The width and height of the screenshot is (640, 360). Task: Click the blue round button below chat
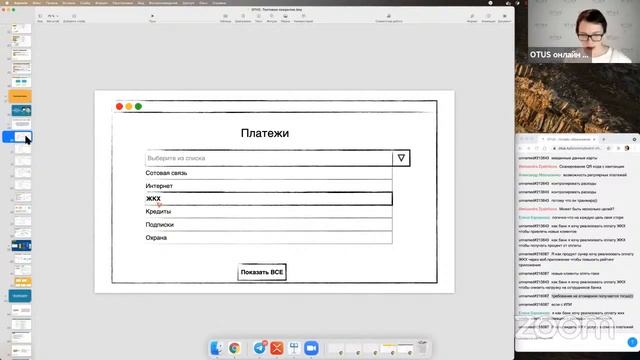(x=632, y=342)
